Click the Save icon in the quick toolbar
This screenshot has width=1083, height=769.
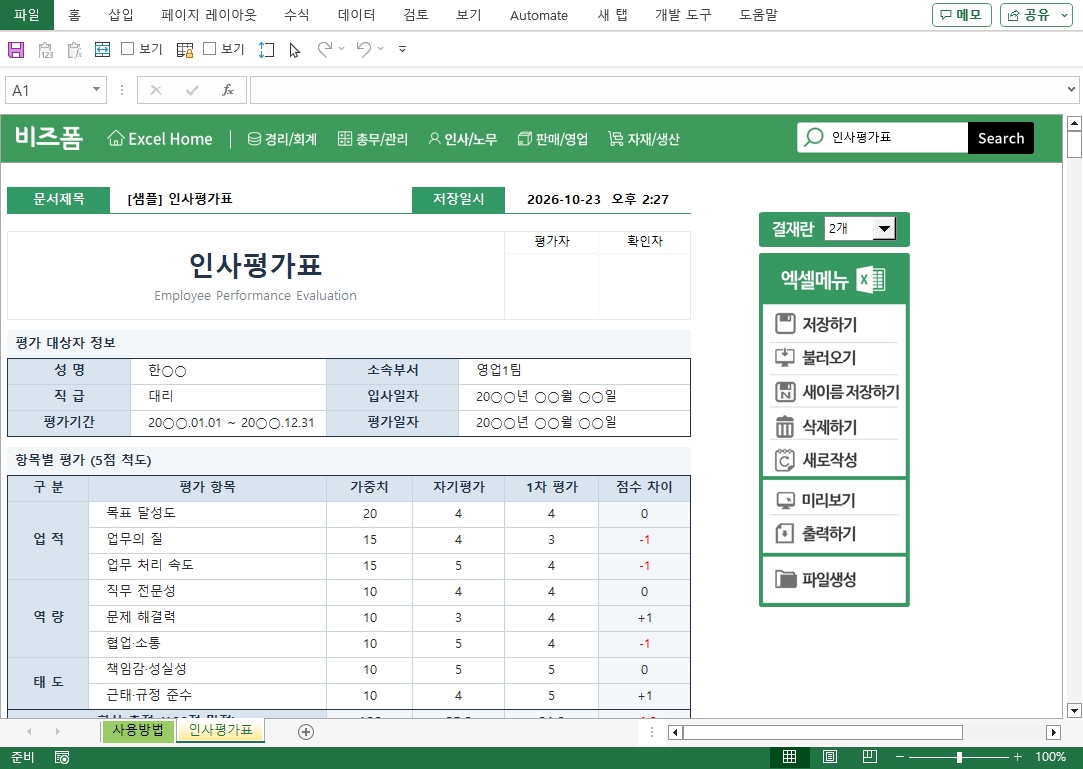tap(16, 50)
